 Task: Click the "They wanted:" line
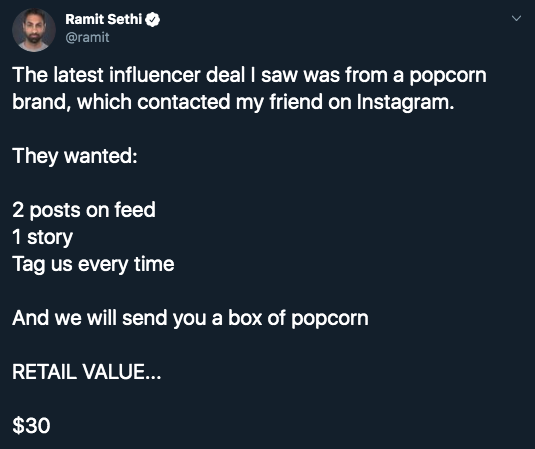point(75,156)
